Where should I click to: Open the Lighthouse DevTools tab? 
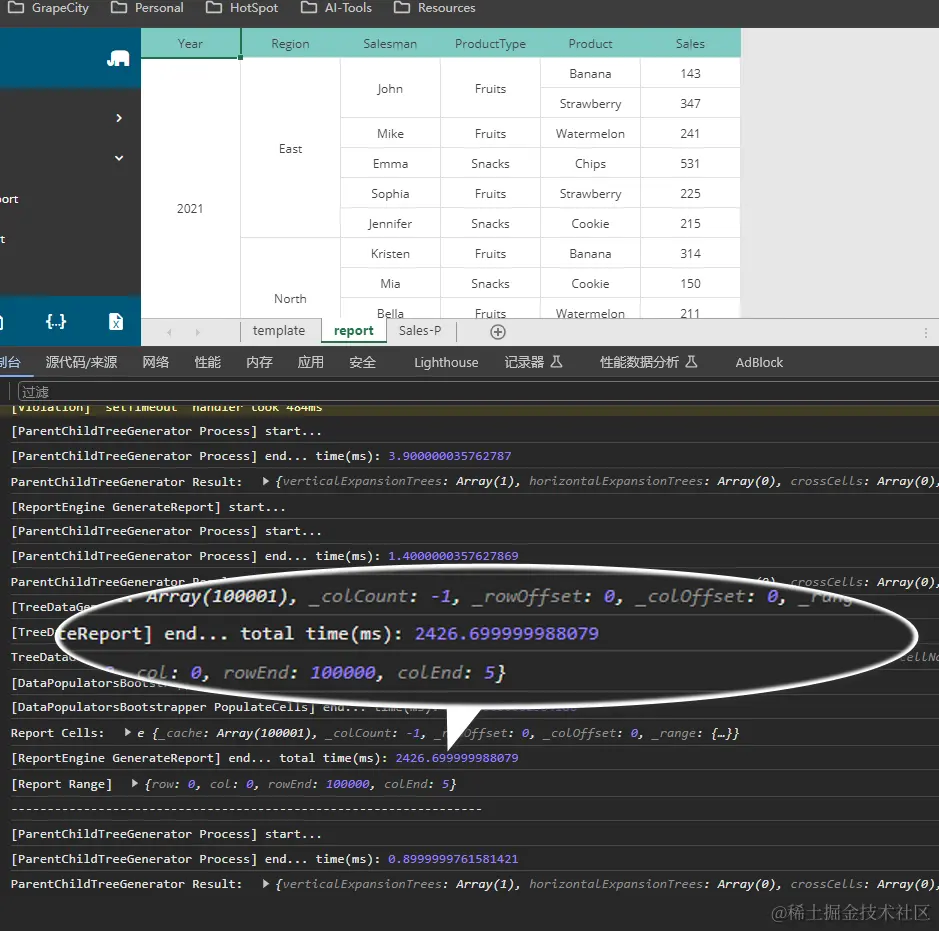pos(446,362)
